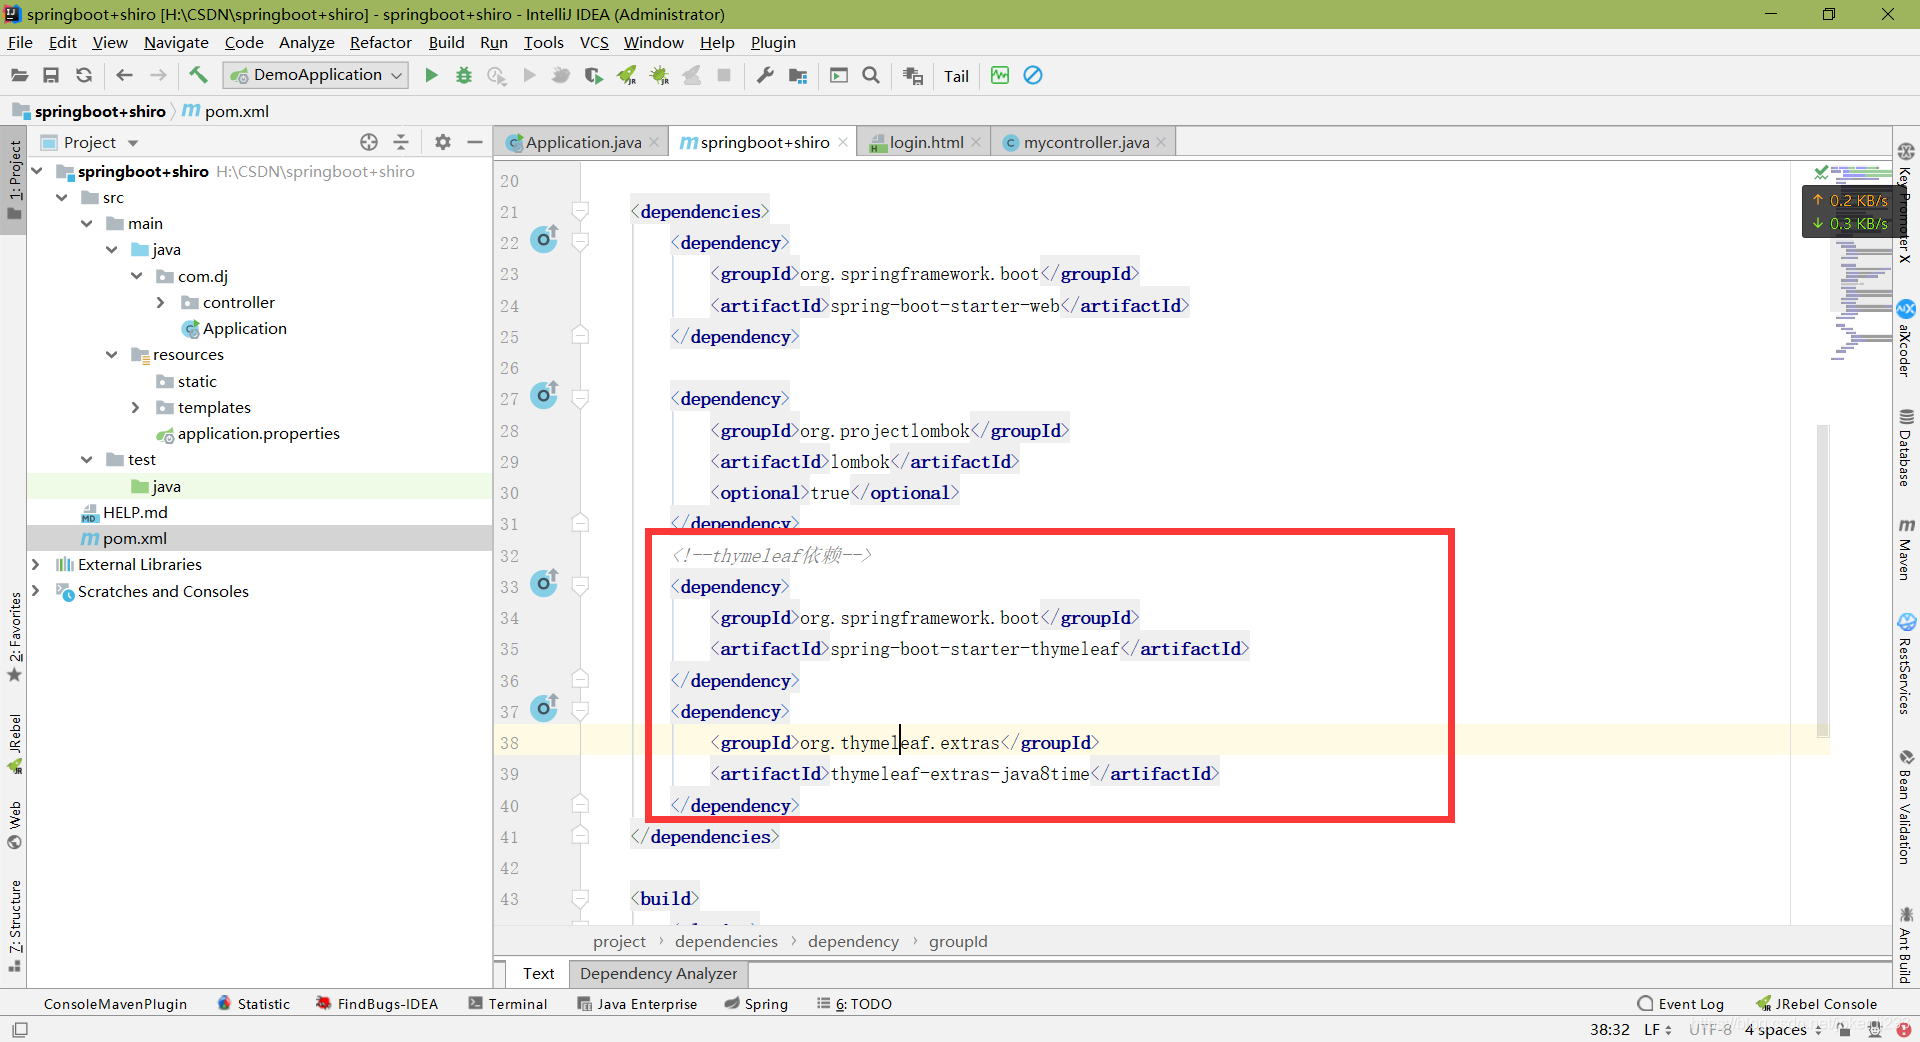
Task: Open Search Everywhere magnifier icon
Action: pyautogui.click(x=871, y=75)
